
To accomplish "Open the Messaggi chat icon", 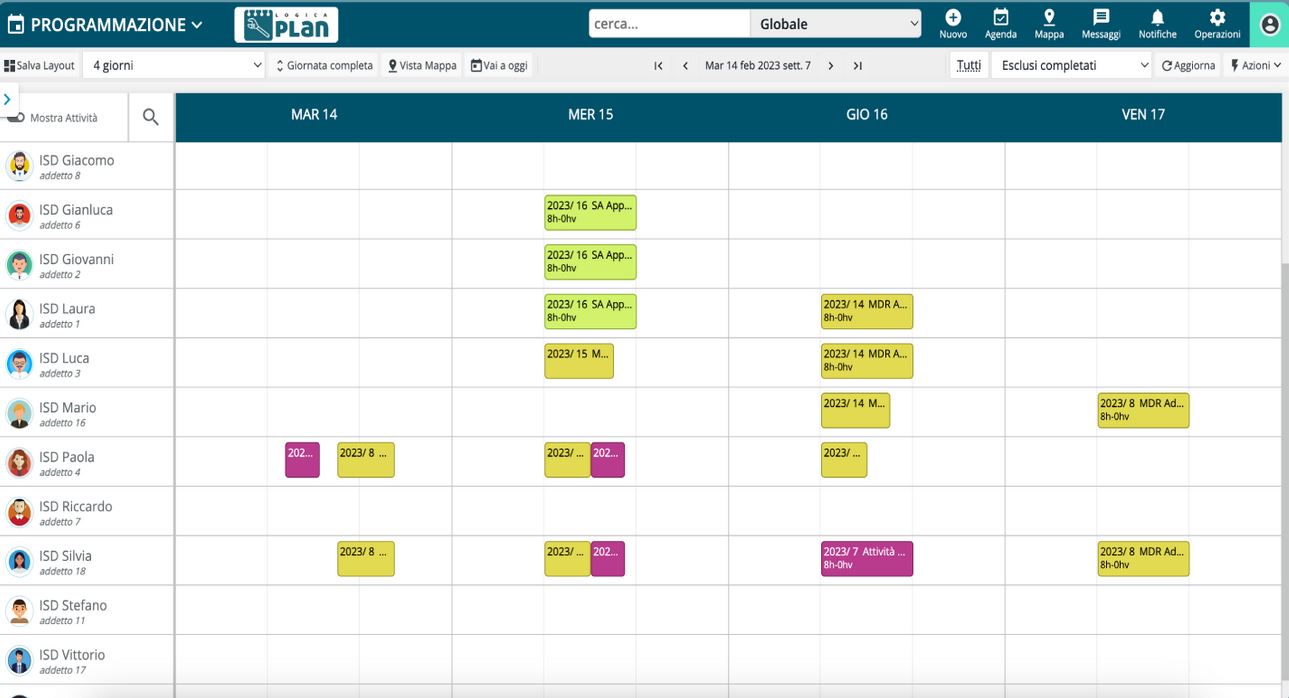I will pos(1101,18).
